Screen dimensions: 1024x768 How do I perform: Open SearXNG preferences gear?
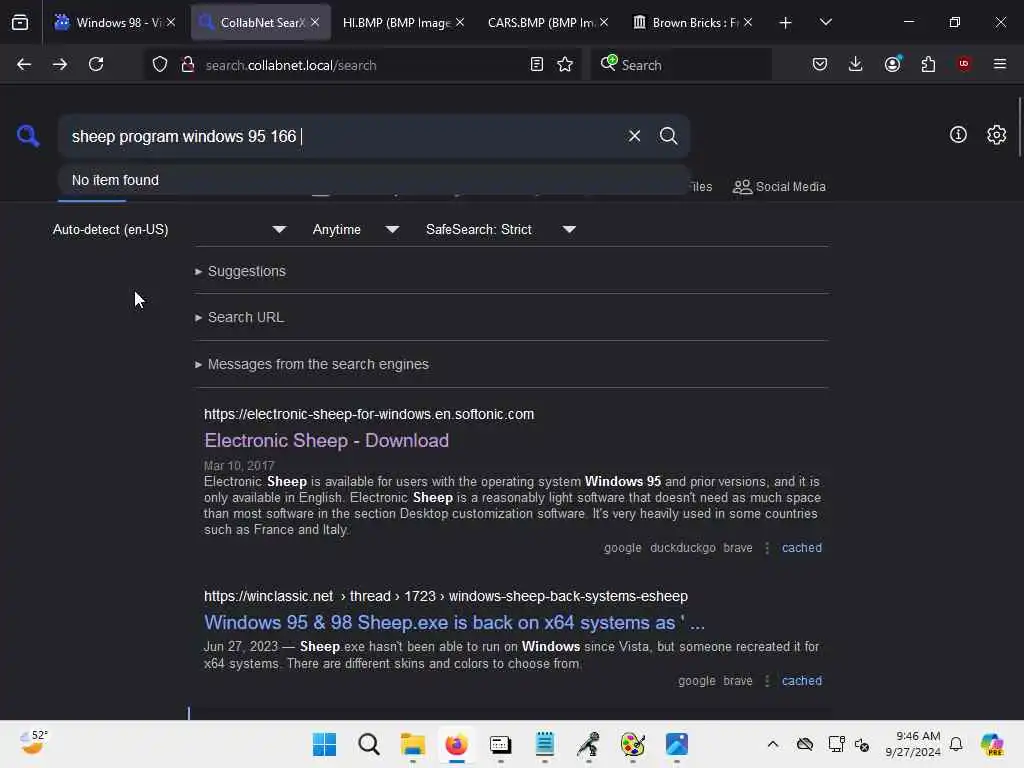point(996,135)
